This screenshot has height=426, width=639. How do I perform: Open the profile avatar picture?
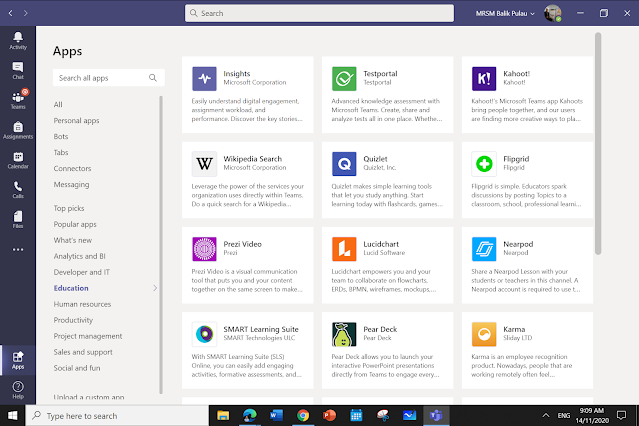coord(553,13)
